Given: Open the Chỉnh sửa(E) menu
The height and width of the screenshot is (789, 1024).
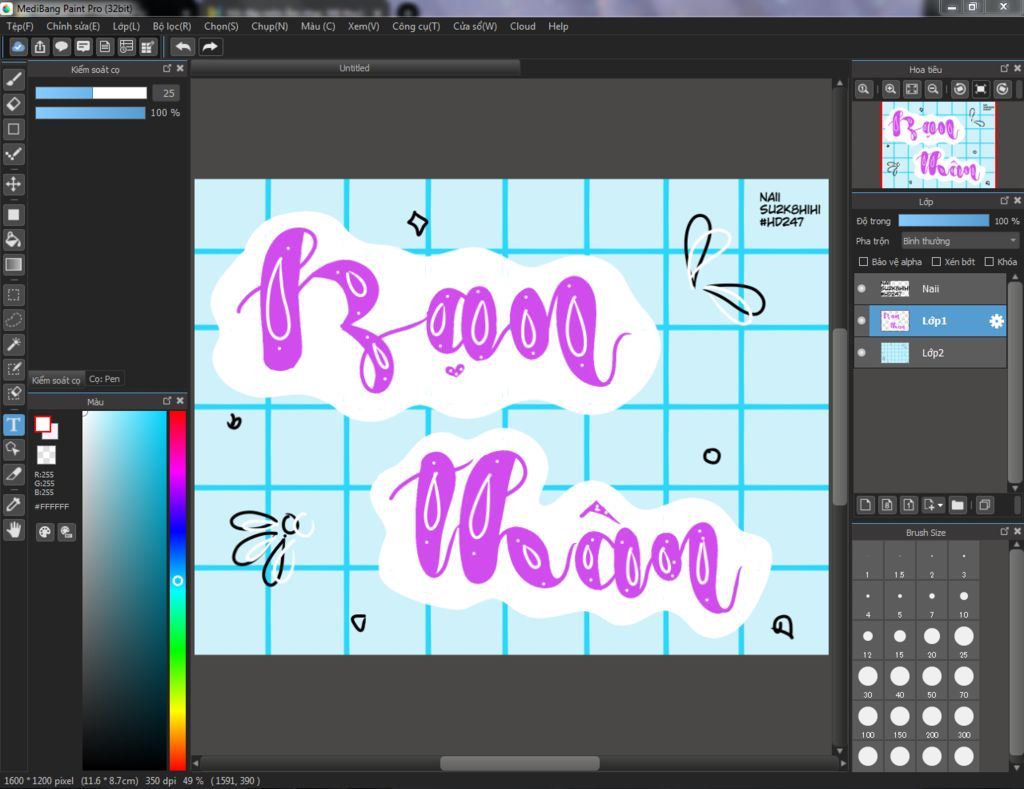Looking at the screenshot, I should point(73,26).
